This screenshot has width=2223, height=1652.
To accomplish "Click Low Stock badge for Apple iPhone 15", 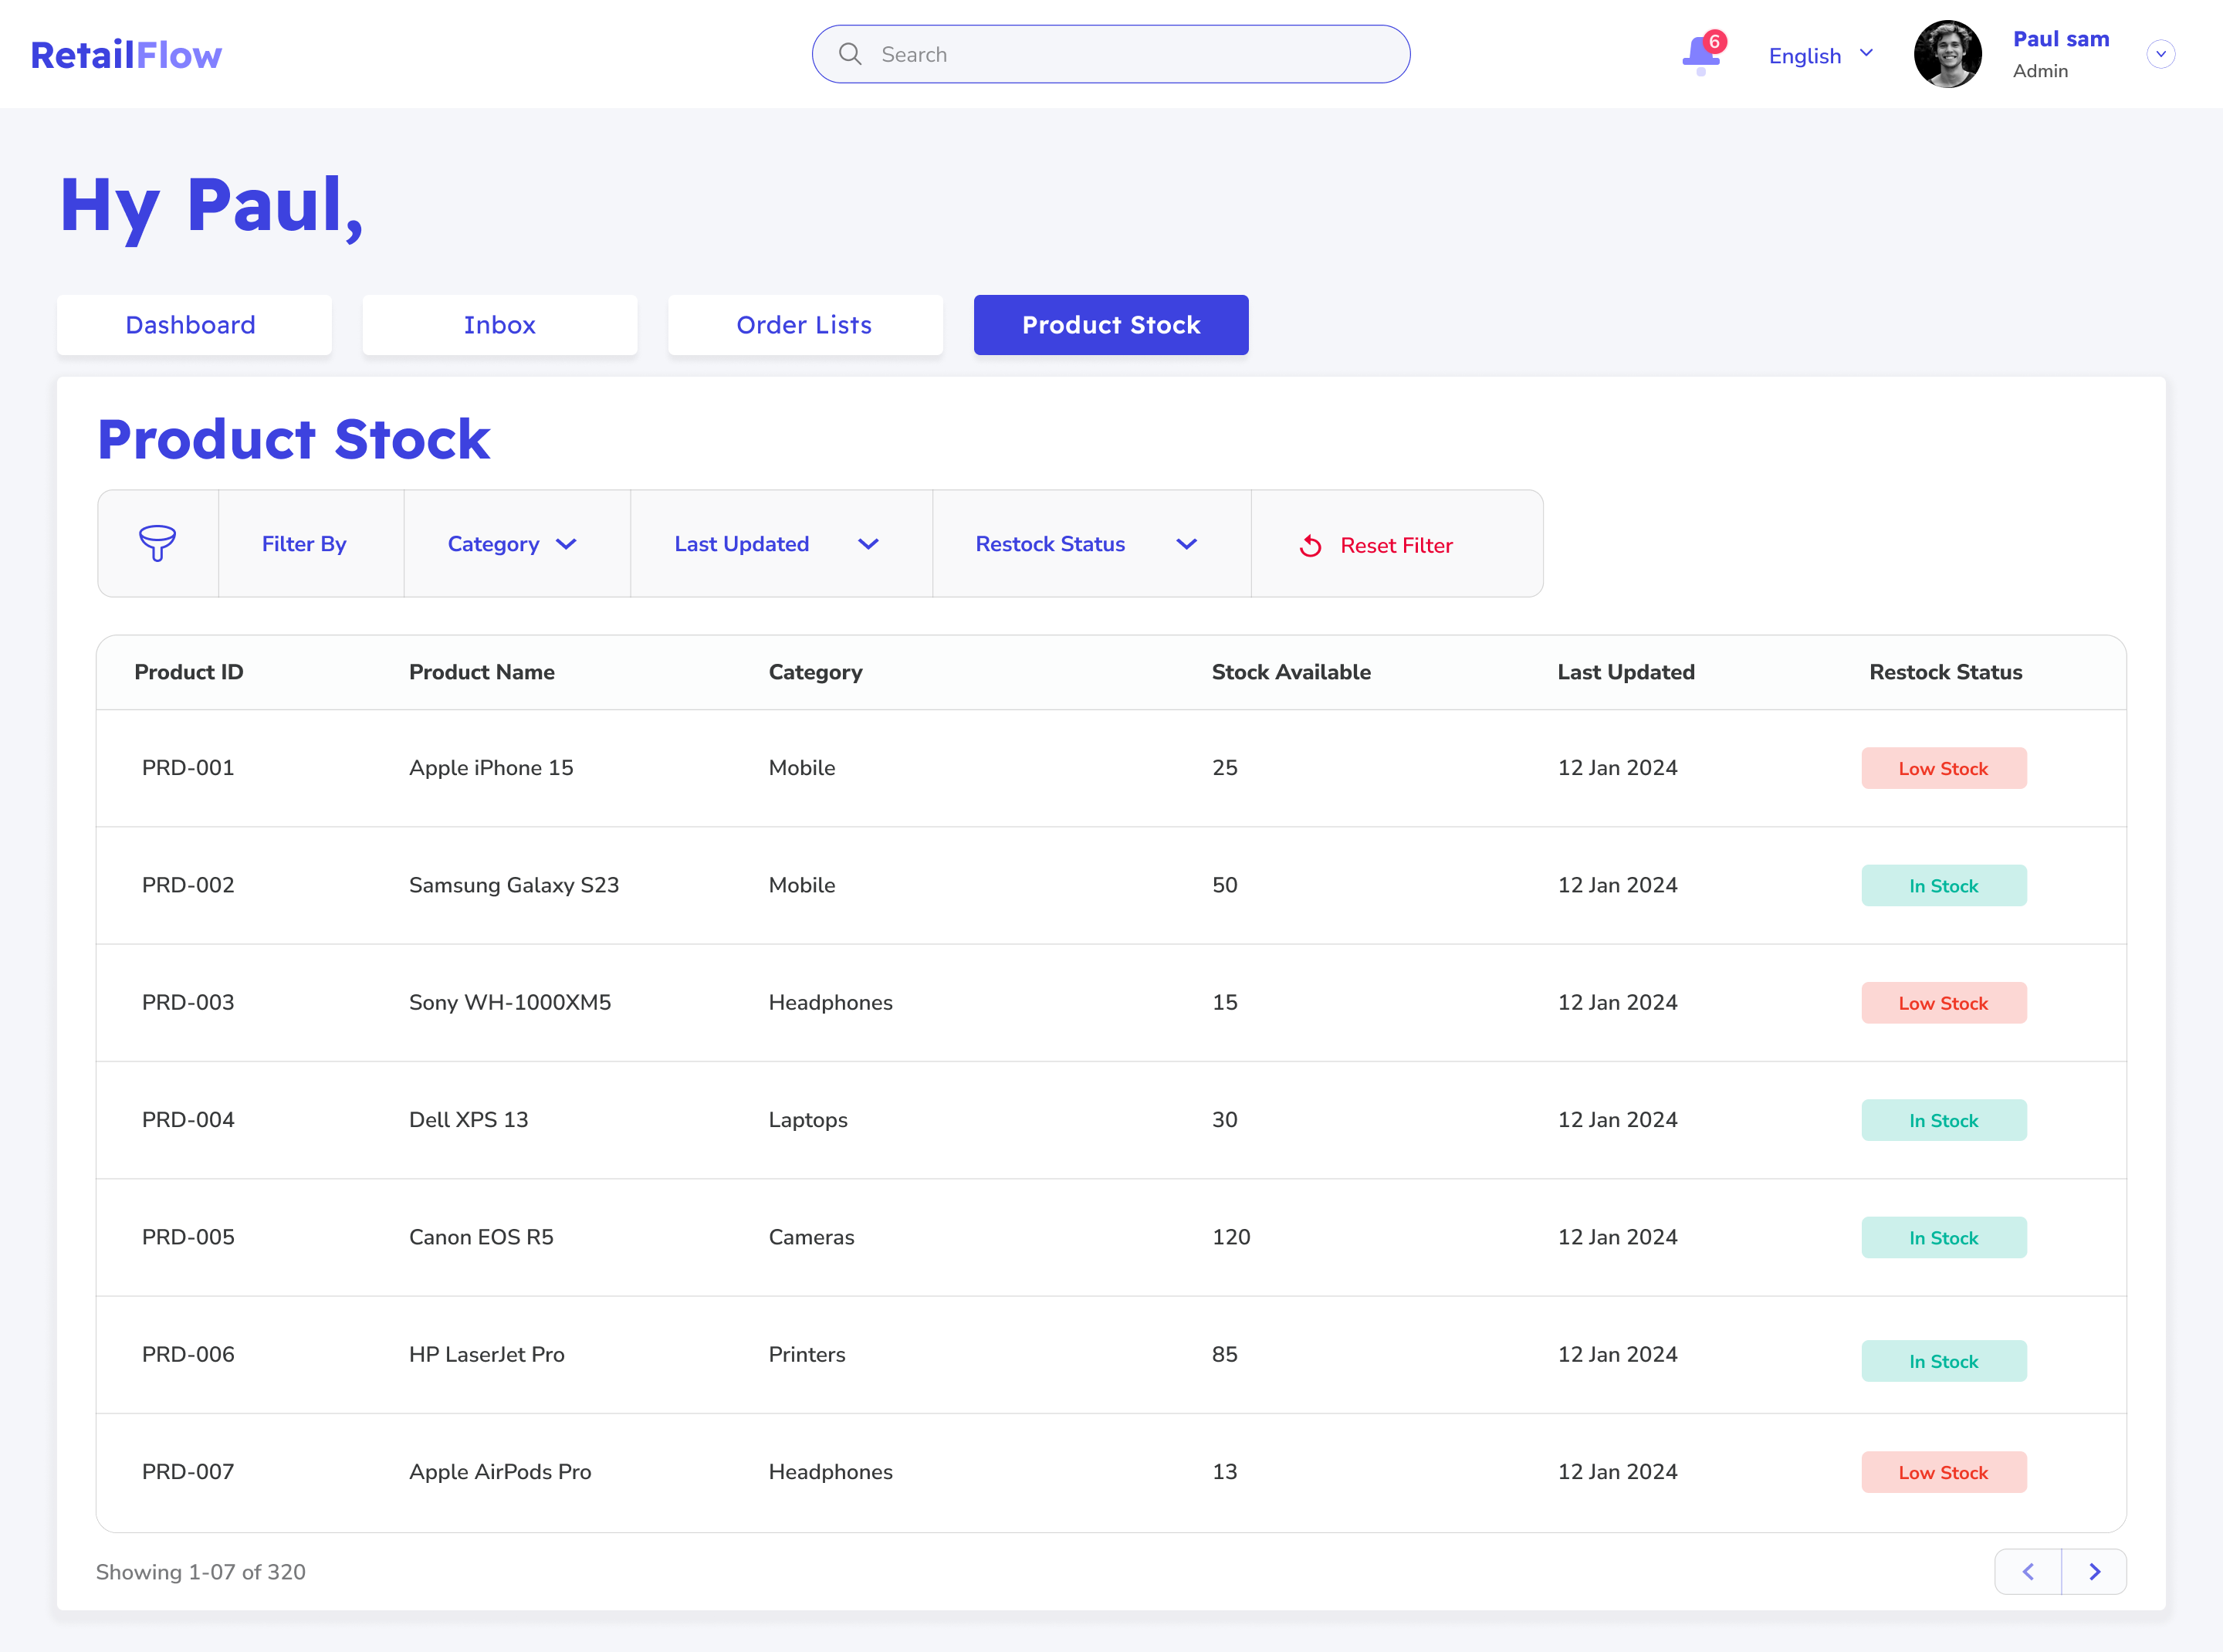I will (x=1943, y=769).
